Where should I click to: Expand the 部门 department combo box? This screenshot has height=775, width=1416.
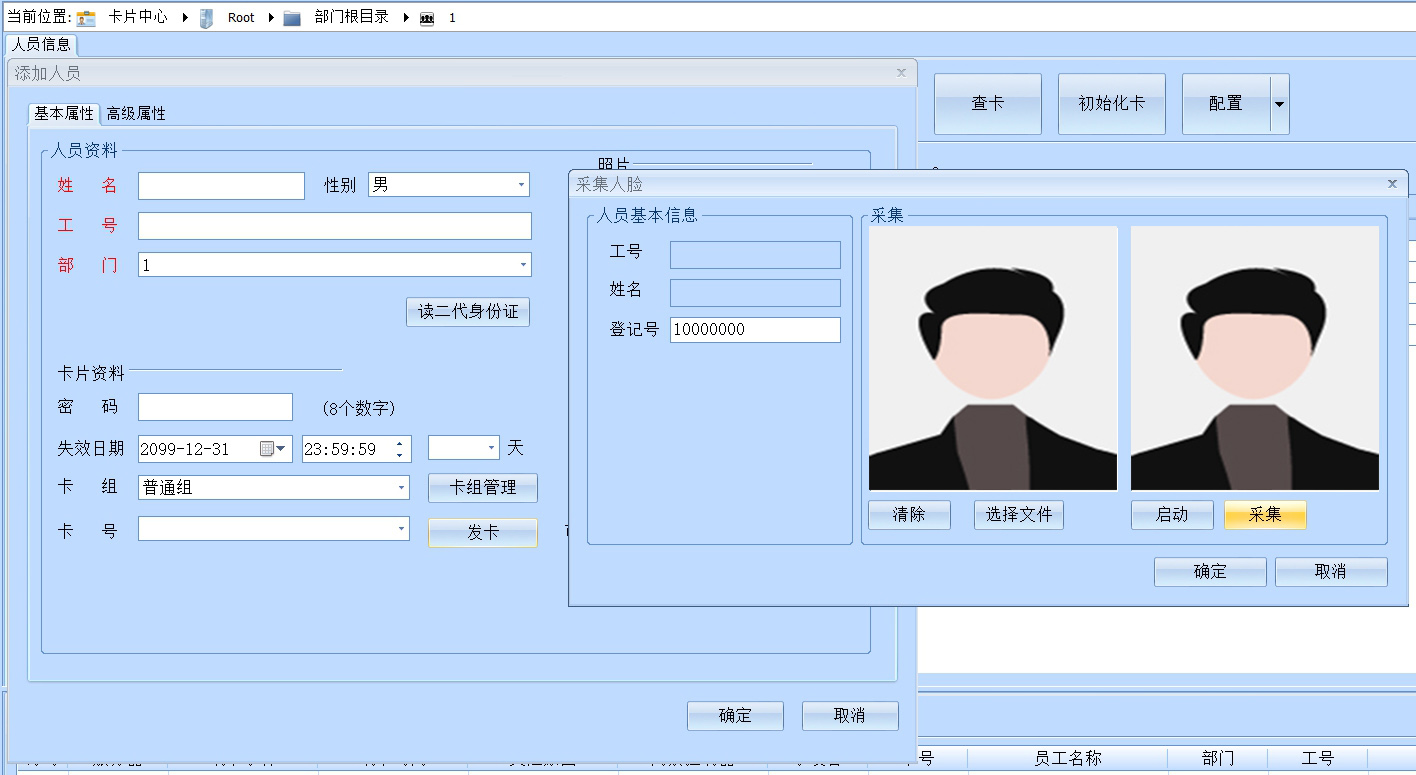523,265
